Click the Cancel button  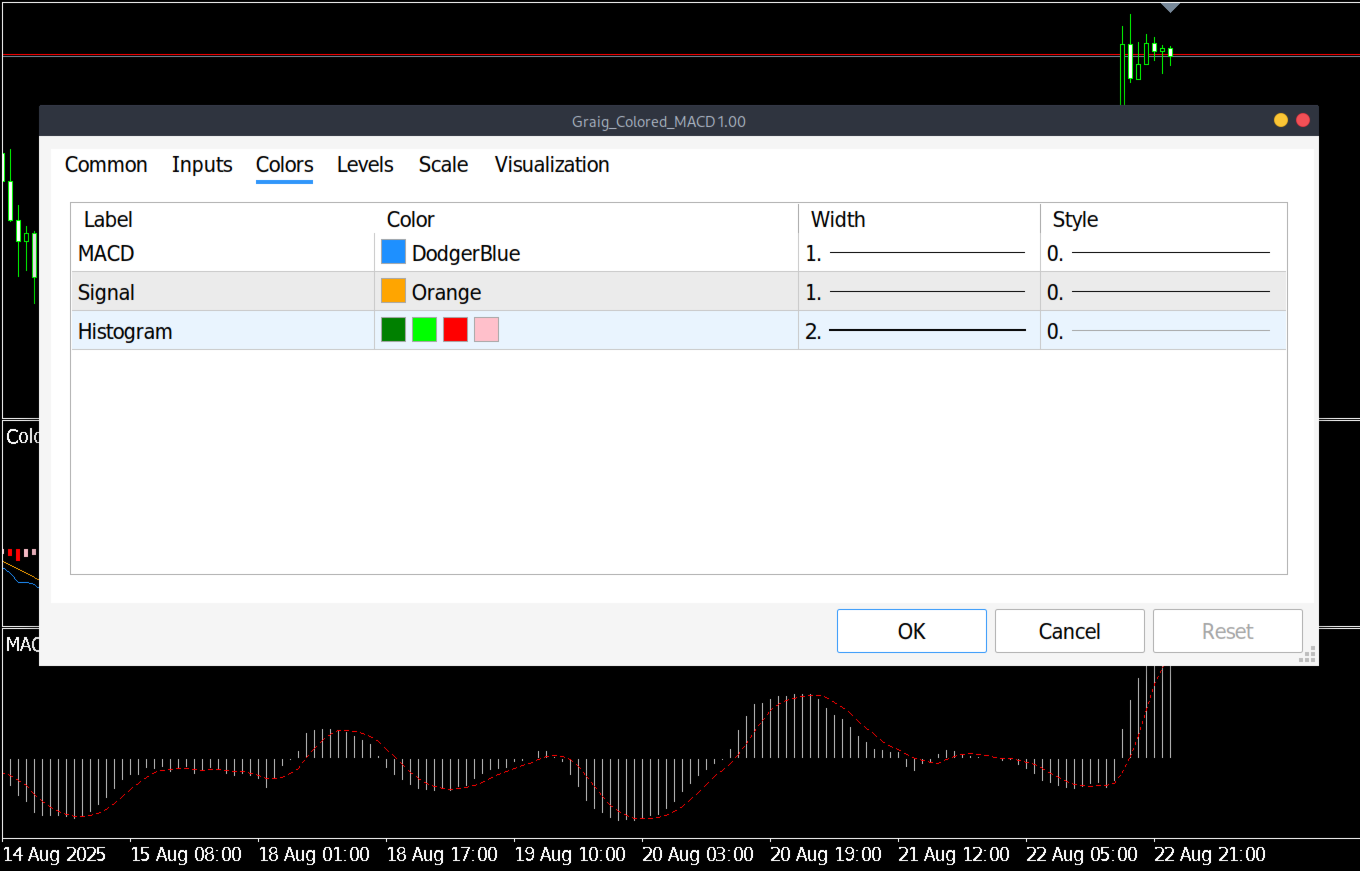pyautogui.click(x=1070, y=631)
